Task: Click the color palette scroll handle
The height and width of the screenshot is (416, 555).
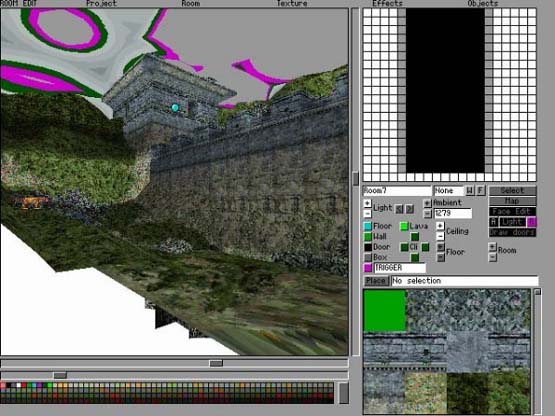Action: [344, 393]
